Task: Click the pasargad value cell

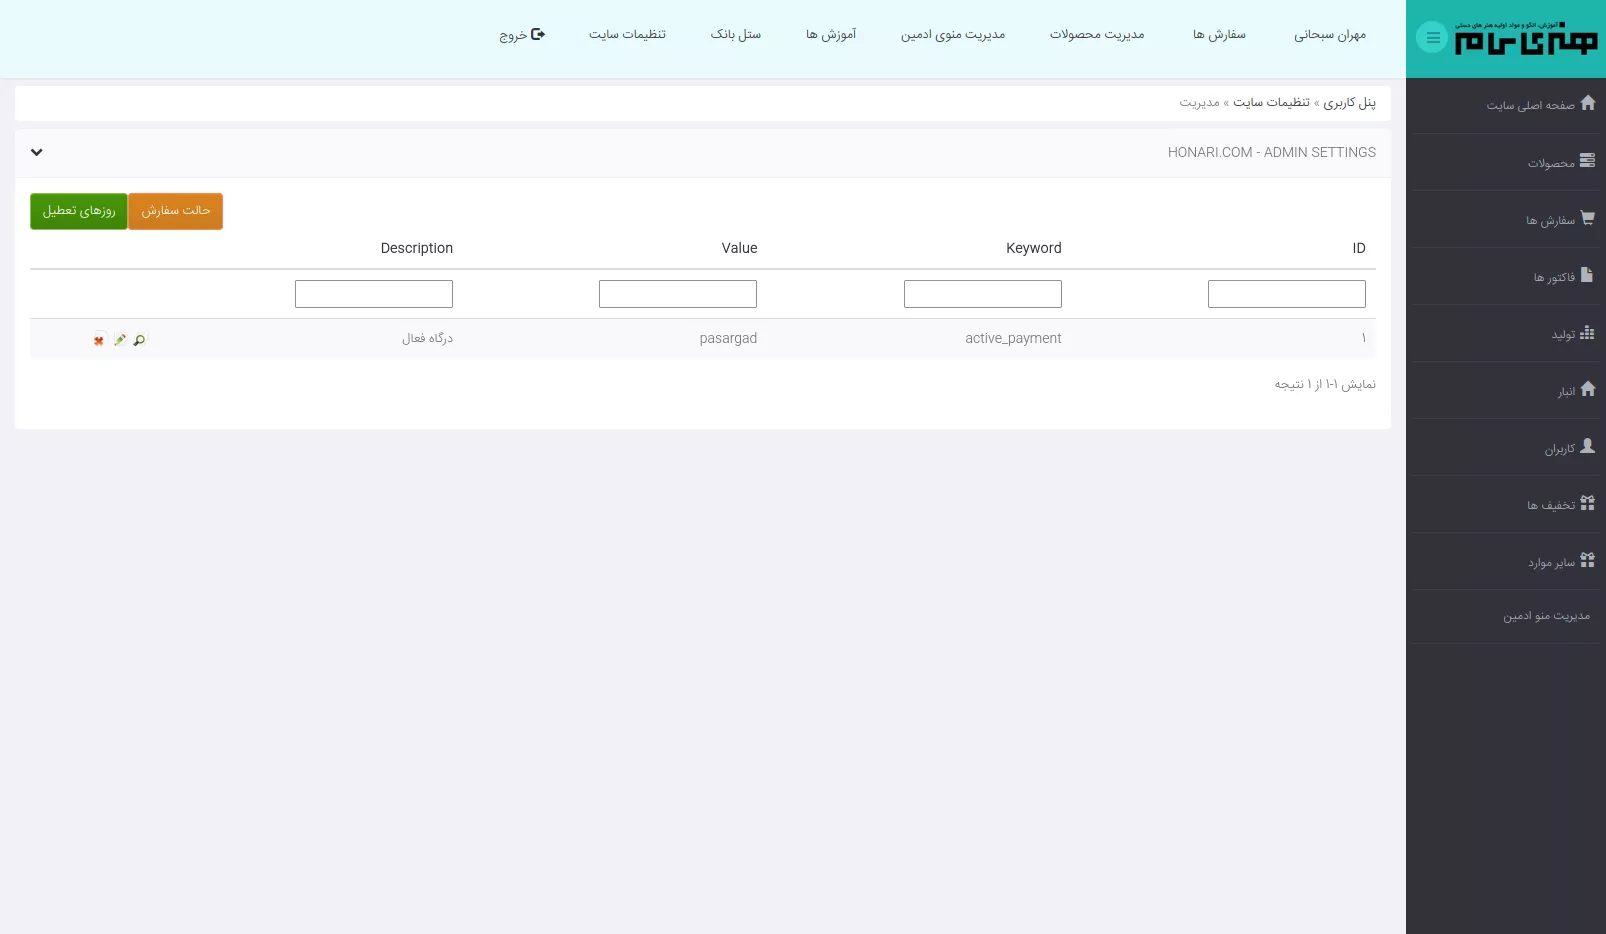Action: point(728,339)
